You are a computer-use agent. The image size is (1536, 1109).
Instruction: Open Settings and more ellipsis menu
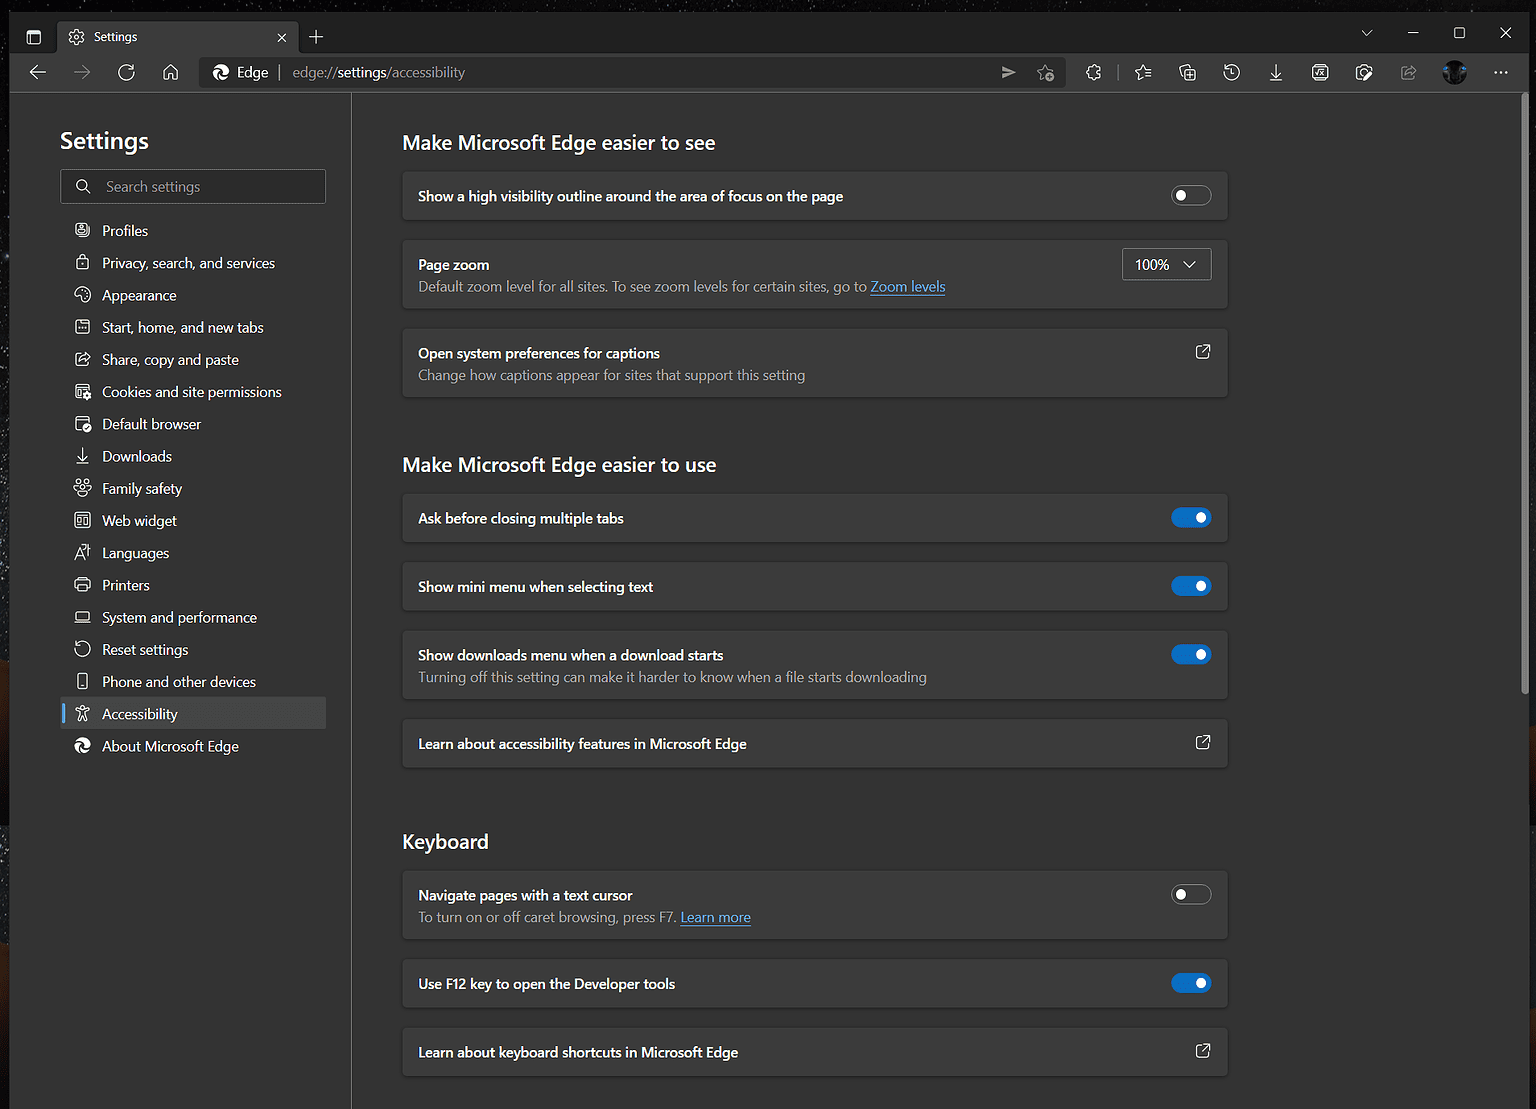[x=1500, y=72]
